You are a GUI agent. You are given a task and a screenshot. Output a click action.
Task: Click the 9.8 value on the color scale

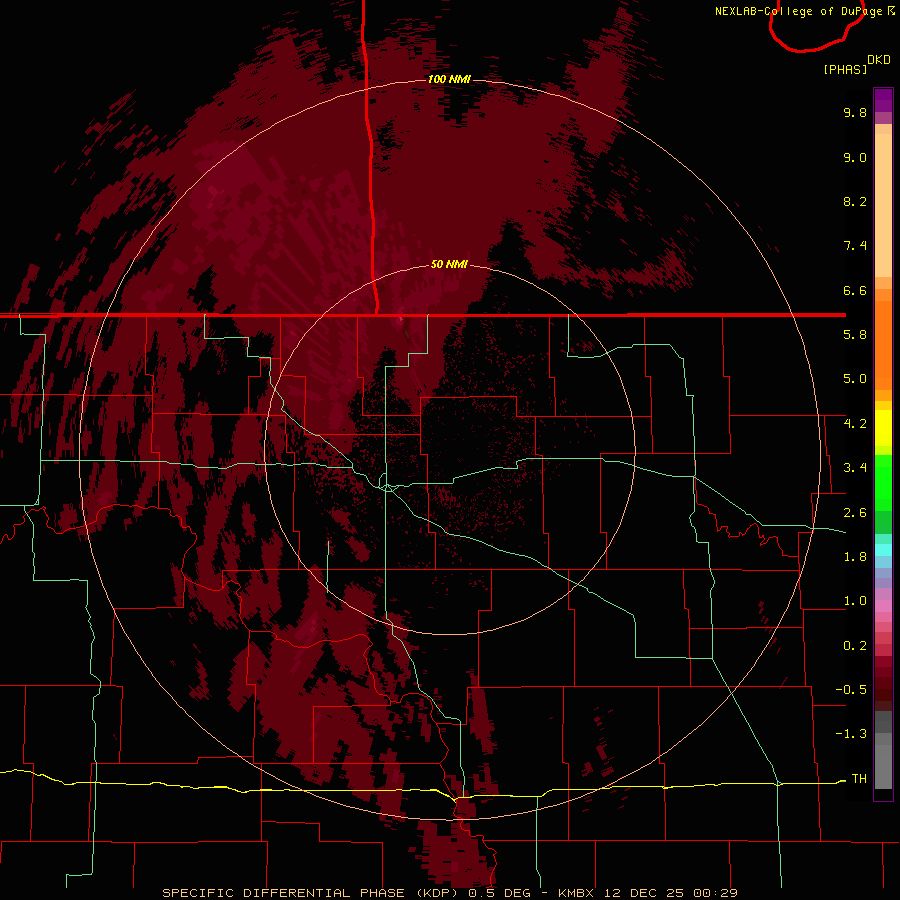pos(855,112)
